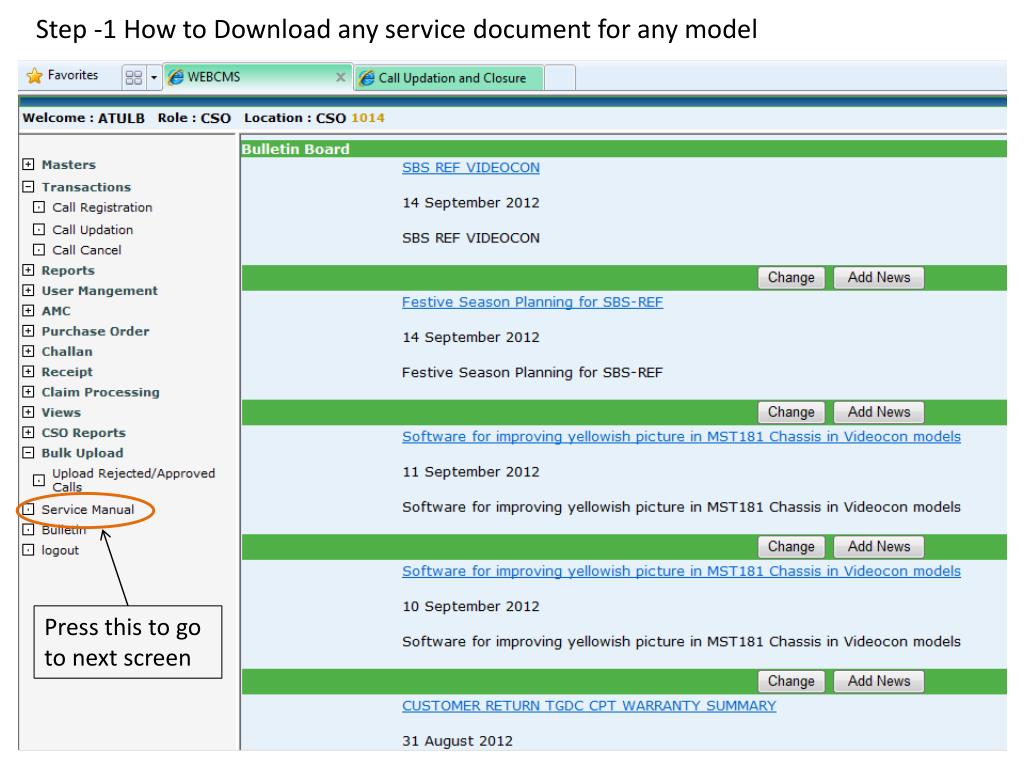The width and height of the screenshot is (1024, 768).
Task: Open the tab list dropdown arrow
Action: [154, 78]
